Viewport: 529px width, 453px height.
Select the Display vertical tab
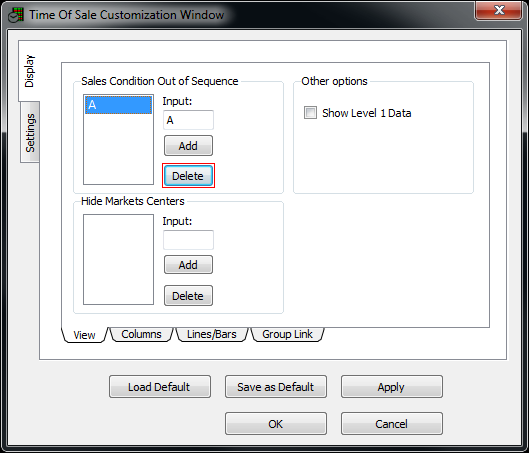click(x=29, y=71)
